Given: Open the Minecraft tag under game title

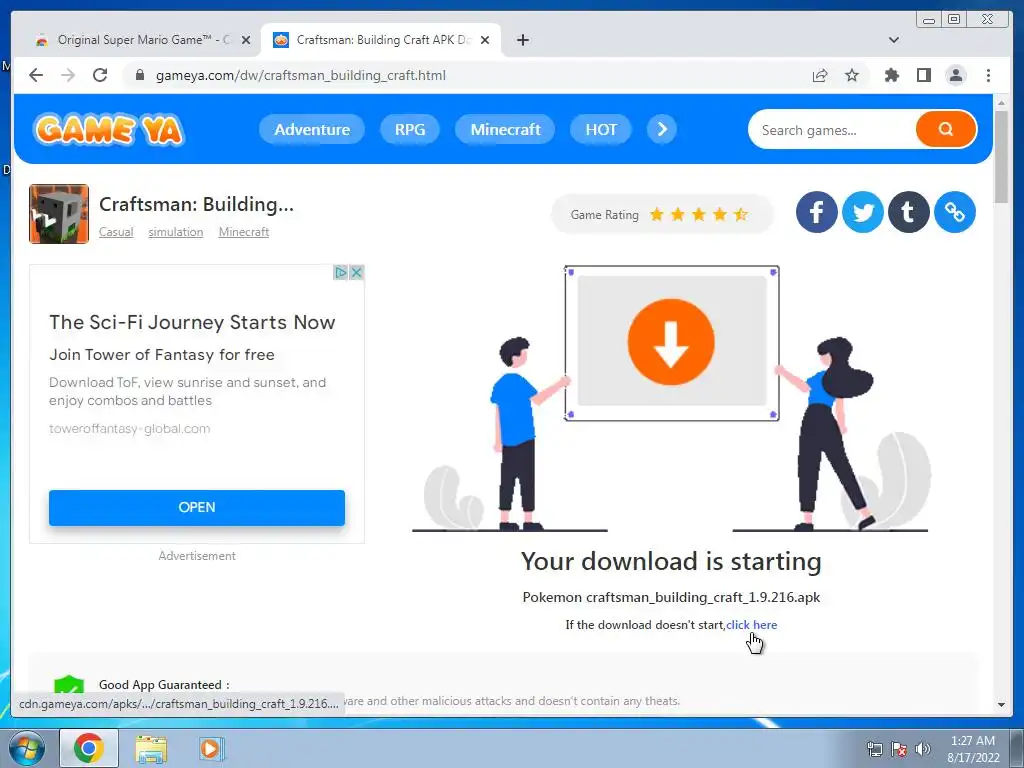Looking at the screenshot, I should pyautogui.click(x=244, y=232).
